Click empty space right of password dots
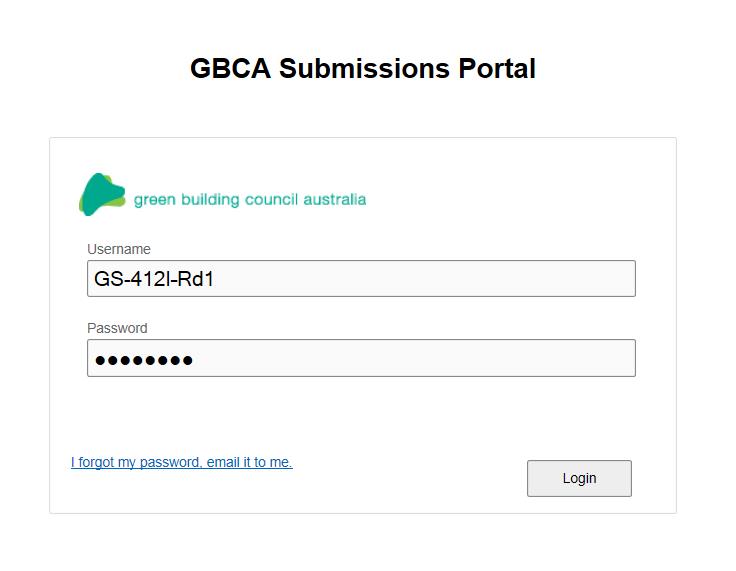This screenshot has height=571, width=736. [413, 358]
